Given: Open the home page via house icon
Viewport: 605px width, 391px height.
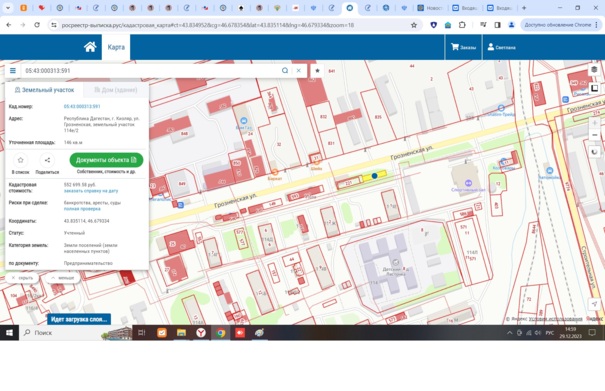Looking at the screenshot, I should coord(90,47).
